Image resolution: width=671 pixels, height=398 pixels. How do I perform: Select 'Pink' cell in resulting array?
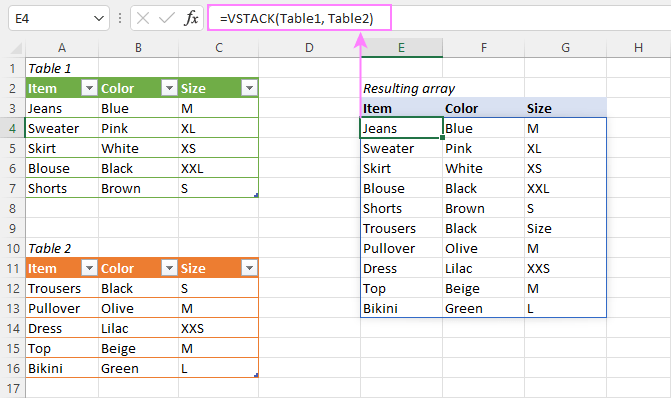click(x=484, y=148)
